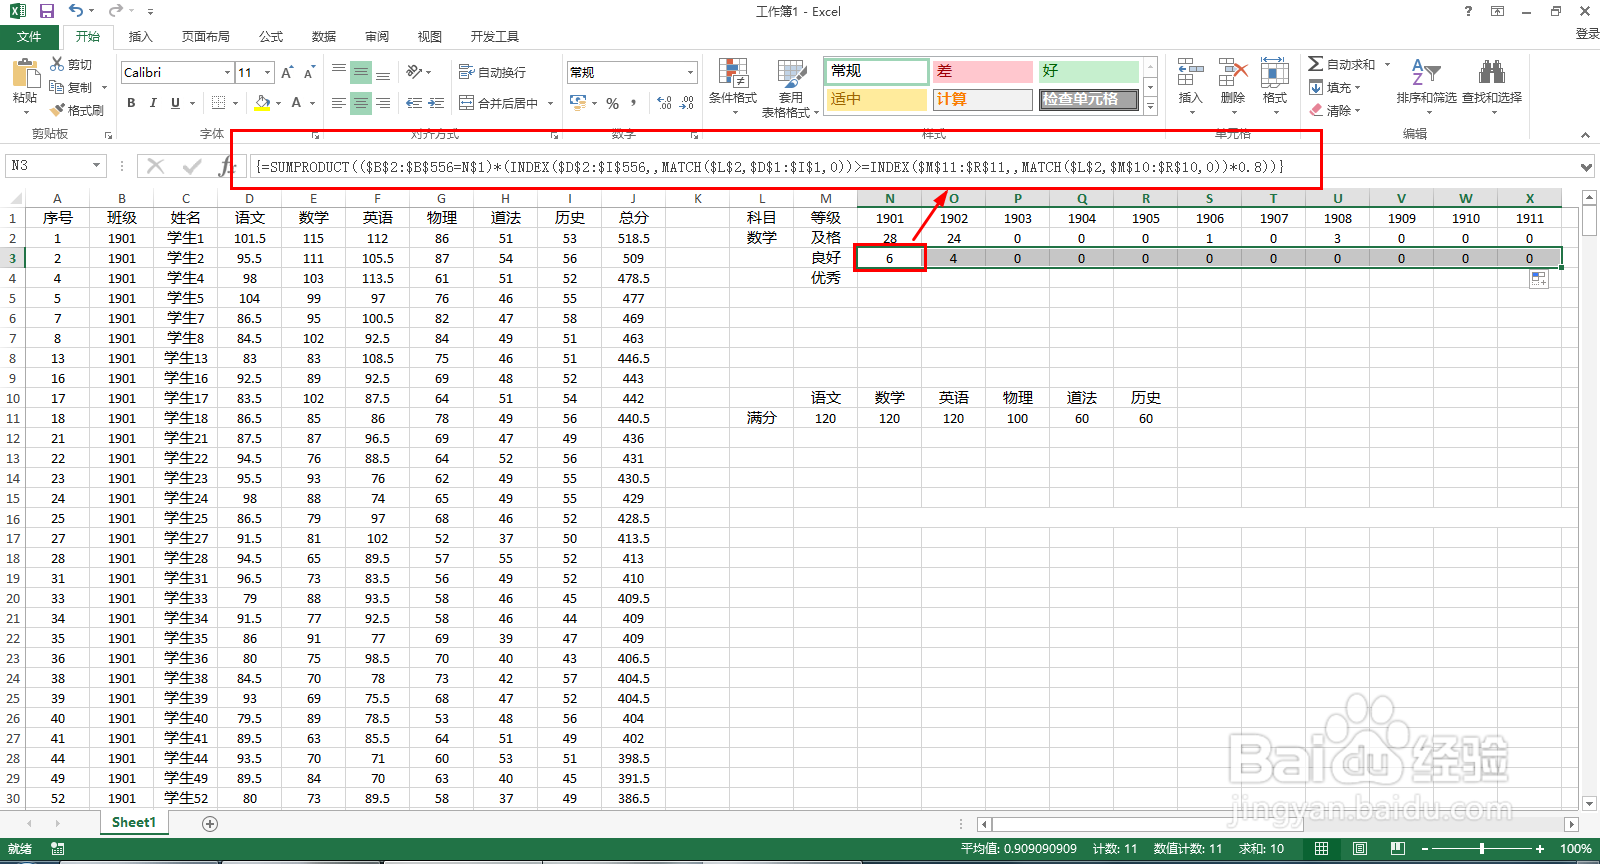The image size is (1600, 864).
Task: Click the Auto Fill Options icon below row 3
Action: coord(1539,280)
